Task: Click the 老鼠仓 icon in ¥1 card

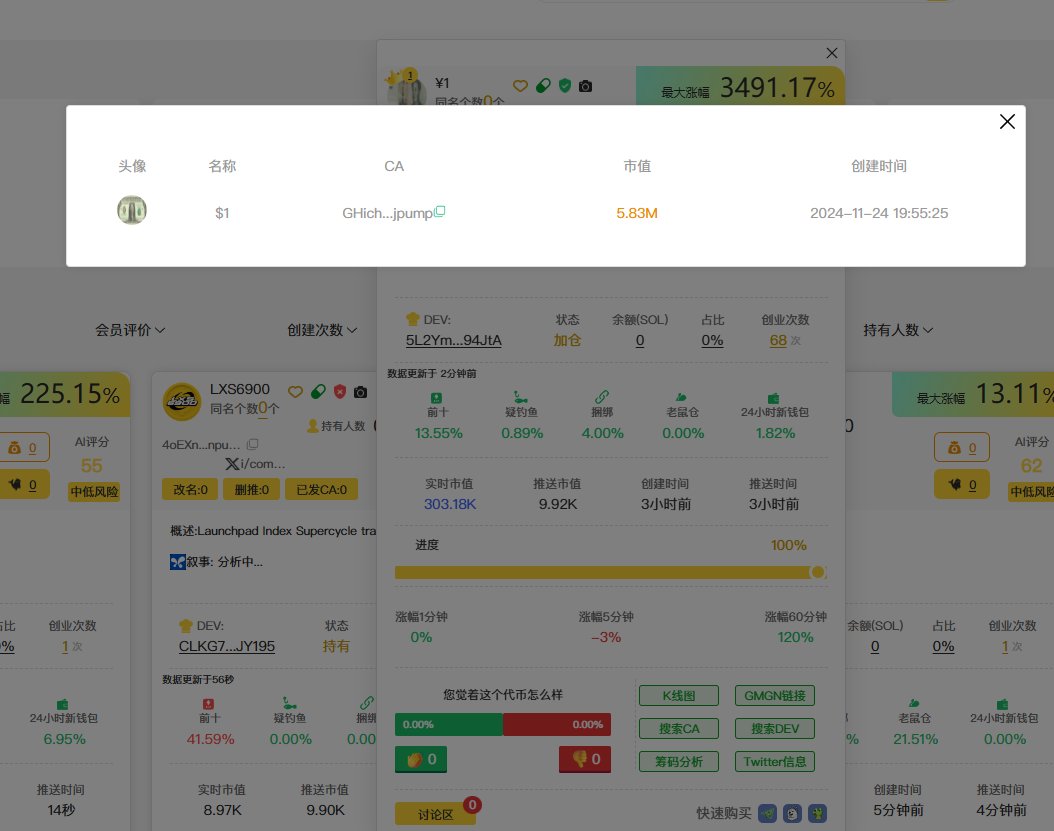Action: pyautogui.click(x=682, y=397)
